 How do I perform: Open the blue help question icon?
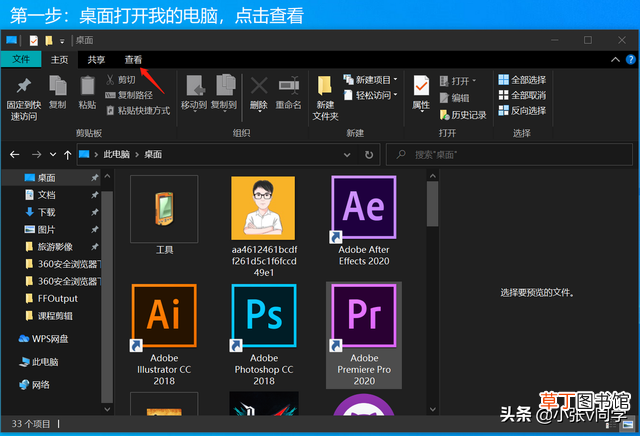point(631,60)
